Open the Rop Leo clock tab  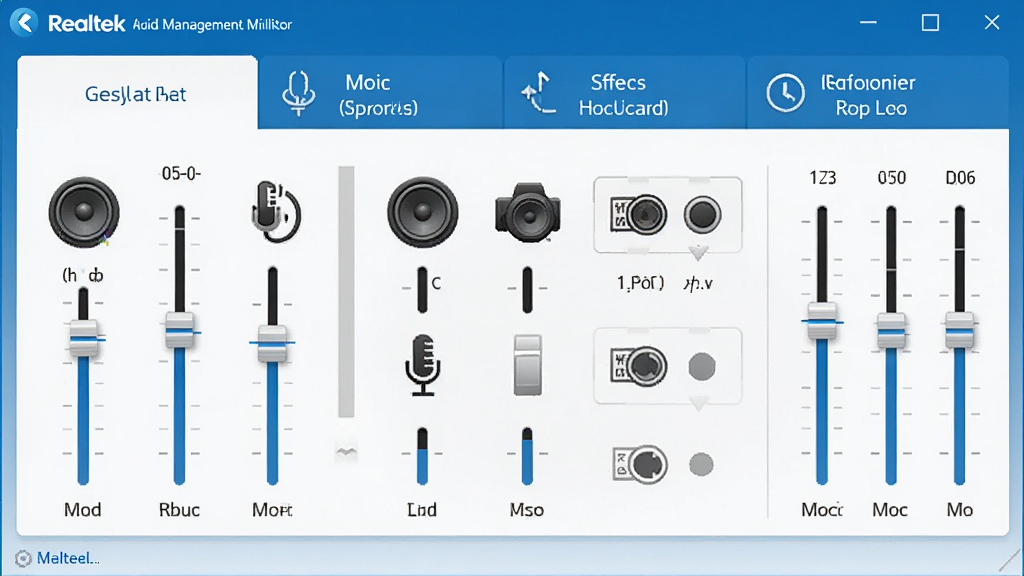(x=877, y=93)
